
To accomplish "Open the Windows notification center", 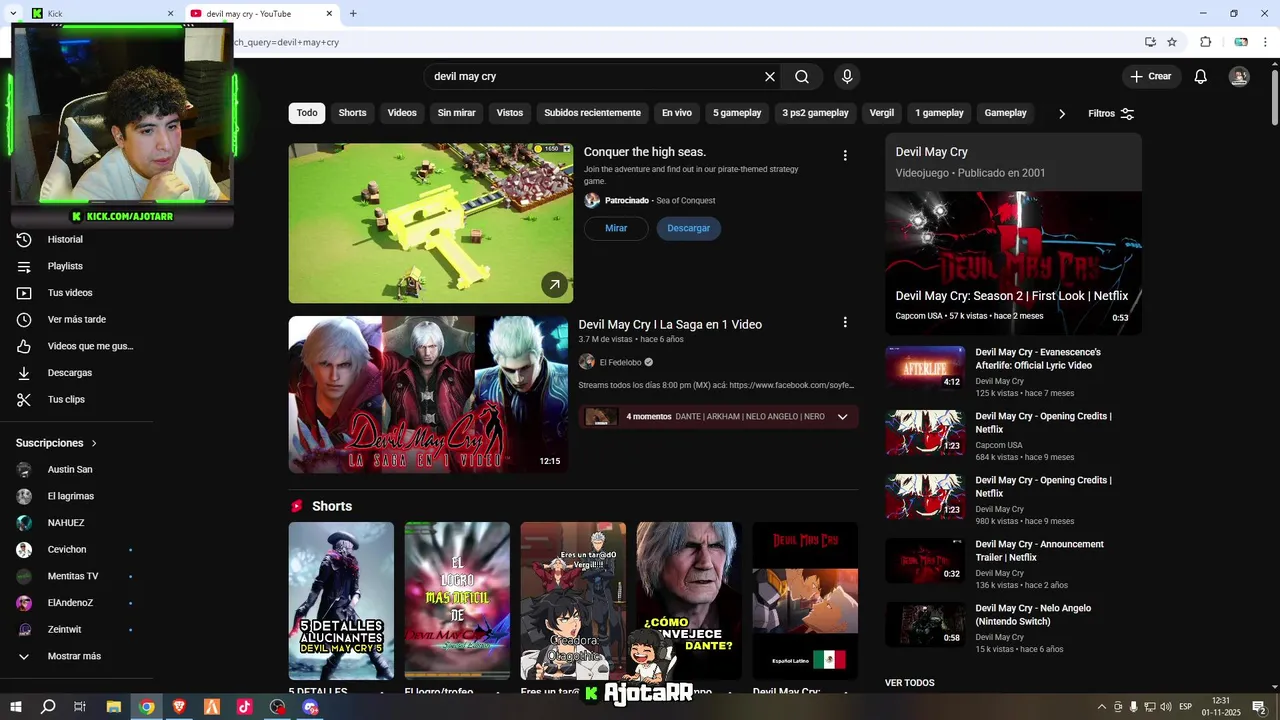I will click(x=1259, y=707).
